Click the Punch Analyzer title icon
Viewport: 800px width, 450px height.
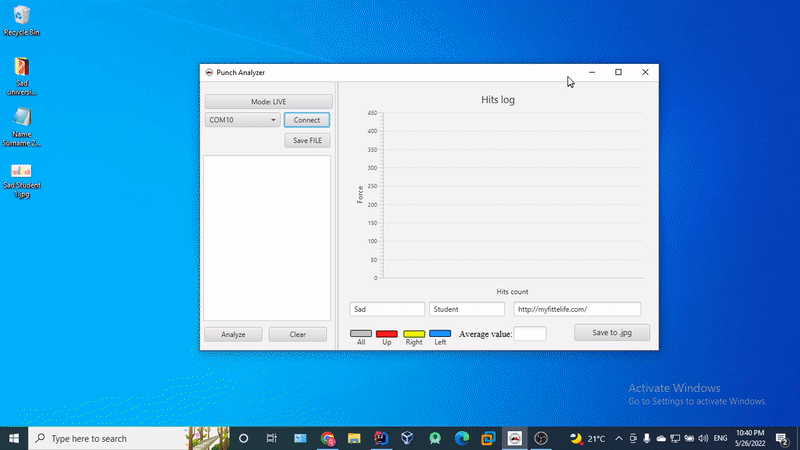click(x=209, y=72)
